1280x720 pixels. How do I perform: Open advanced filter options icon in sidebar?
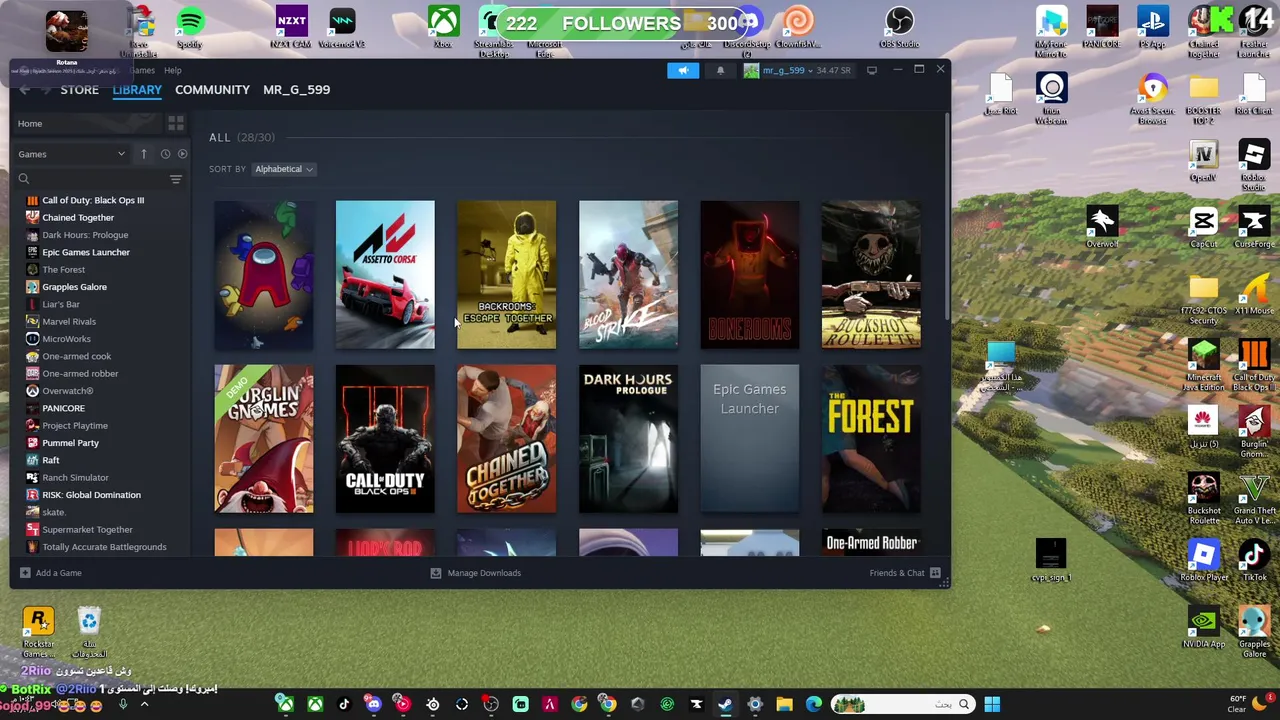[x=175, y=179]
